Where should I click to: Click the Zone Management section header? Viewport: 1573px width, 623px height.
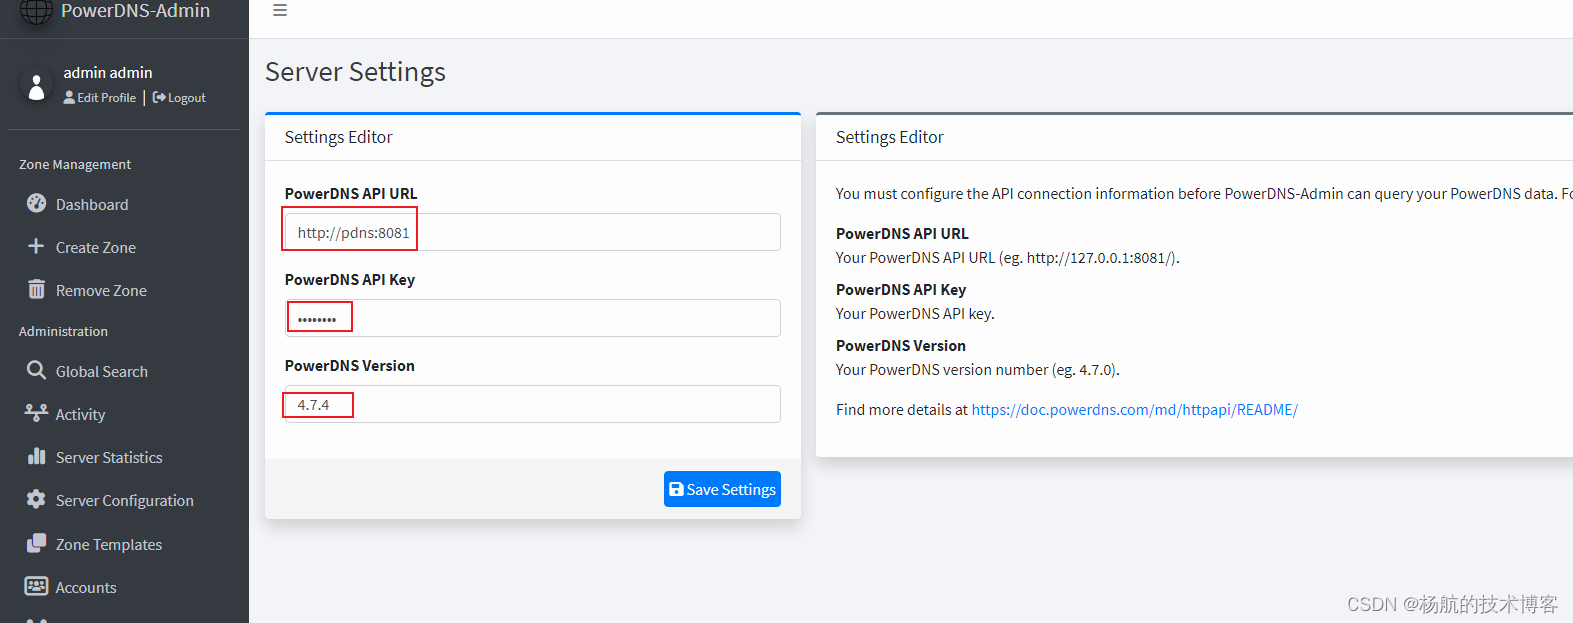click(x=75, y=164)
